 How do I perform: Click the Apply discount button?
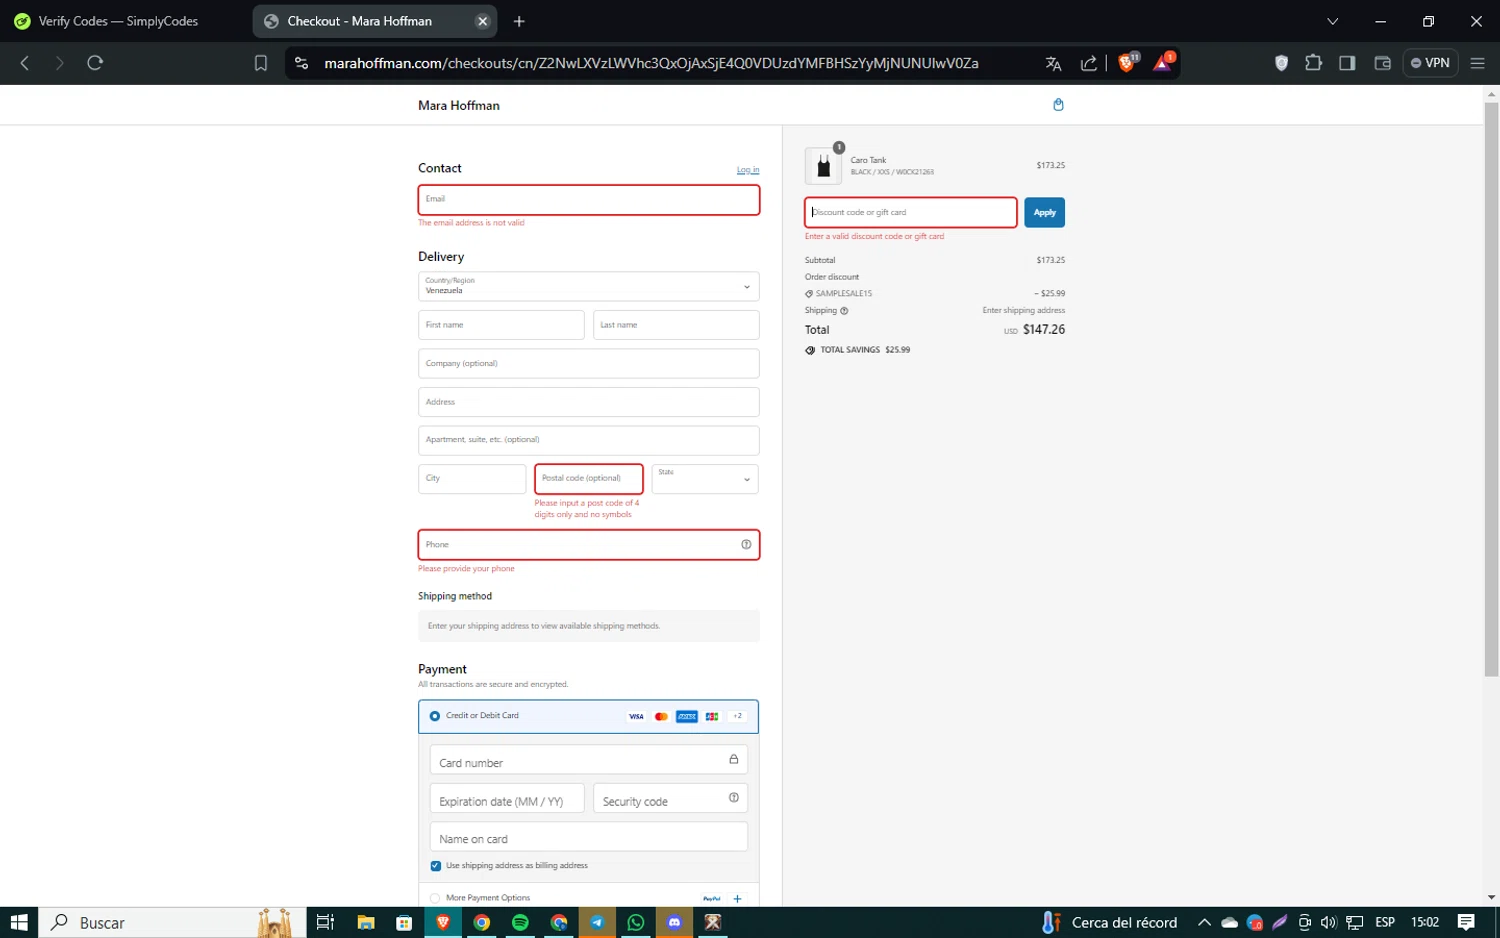coord(1044,212)
